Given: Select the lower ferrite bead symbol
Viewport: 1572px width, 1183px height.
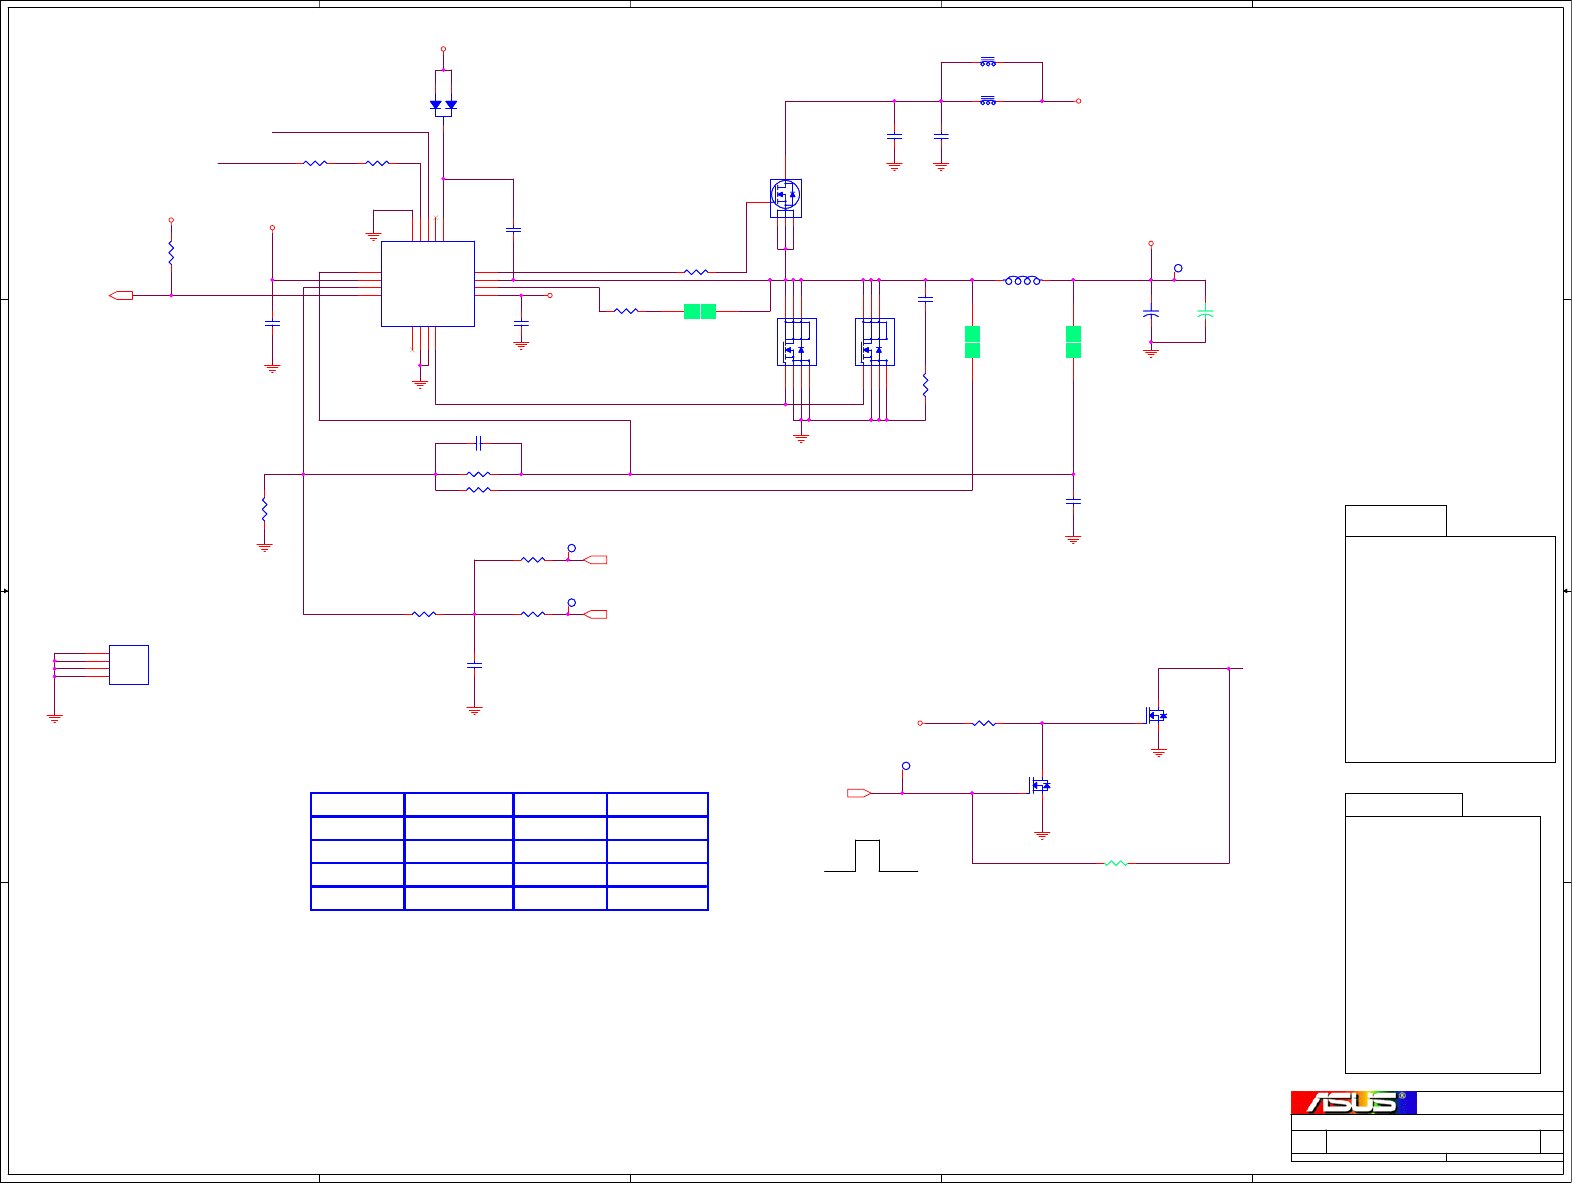Looking at the screenshot, I should tap(988, 100).
